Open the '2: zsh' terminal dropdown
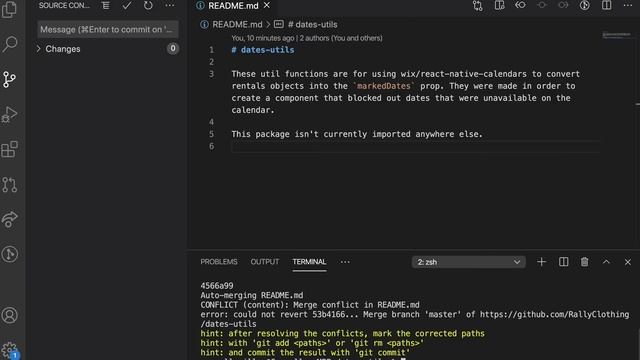The height and width of the screenshot is (360, 640). [469, 262]
